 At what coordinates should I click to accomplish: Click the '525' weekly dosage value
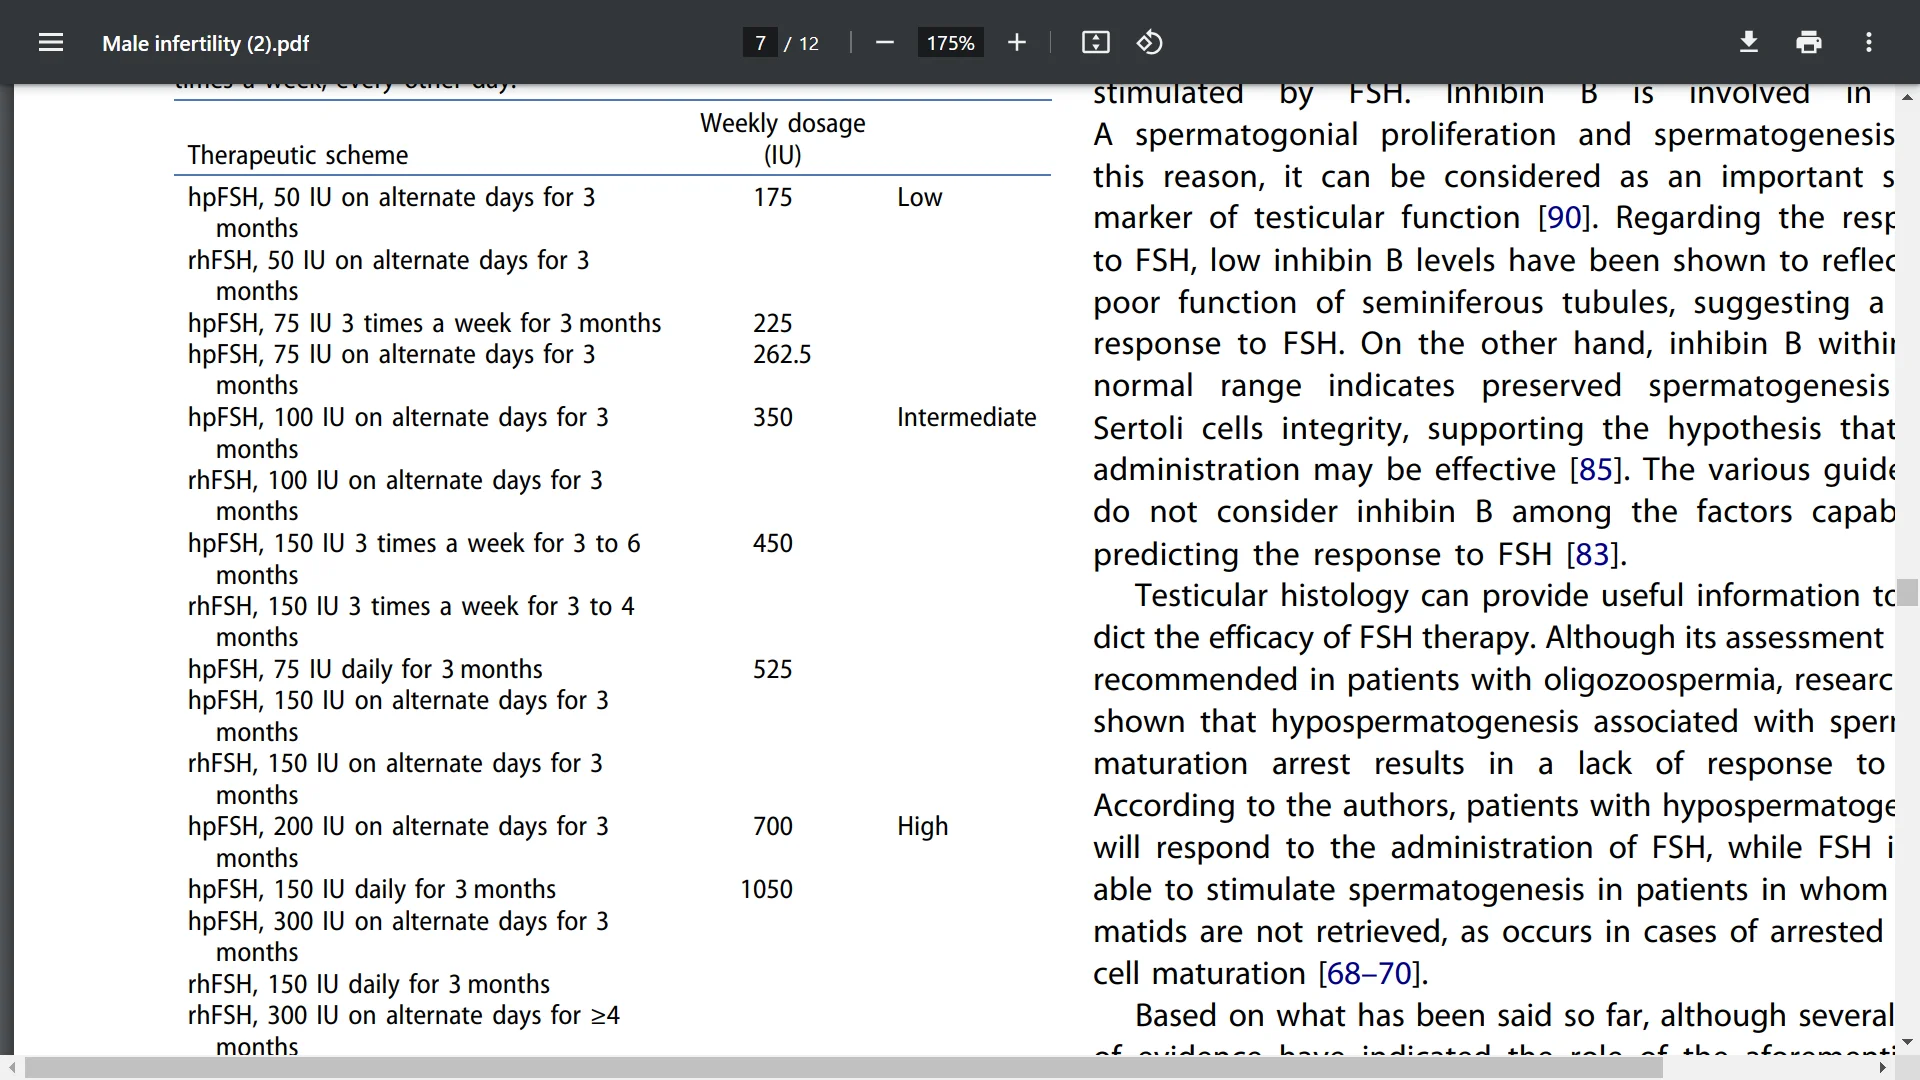click(773, 669)
